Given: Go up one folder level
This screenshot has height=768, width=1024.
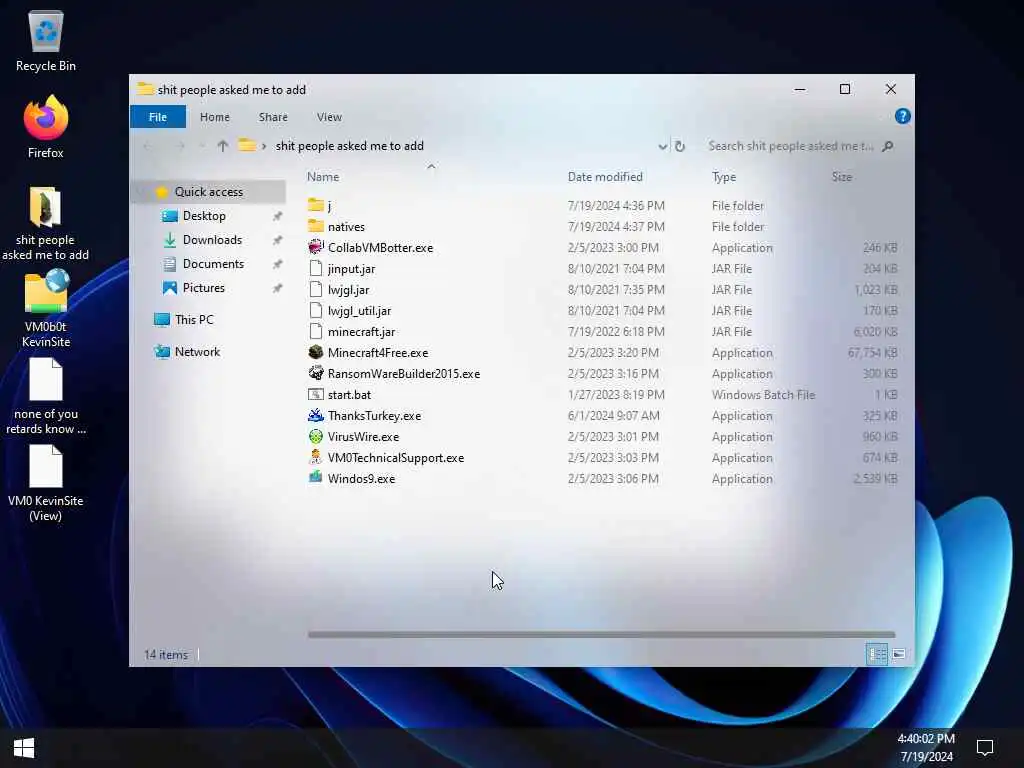Looking at the screenshot, I should [x=223, y=146].
